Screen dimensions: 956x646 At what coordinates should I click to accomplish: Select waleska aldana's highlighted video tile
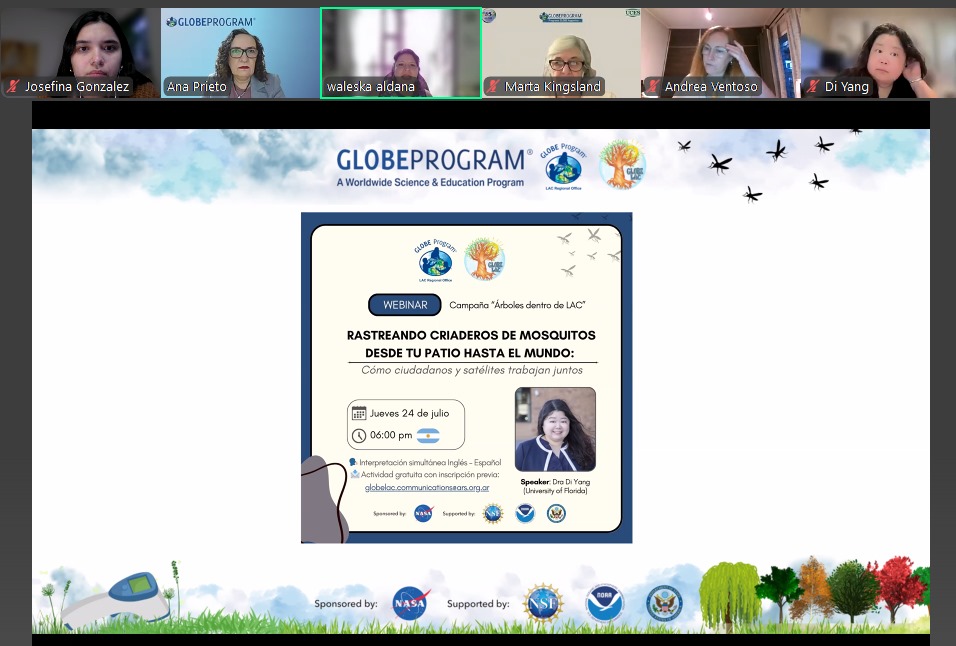[401, 53]
